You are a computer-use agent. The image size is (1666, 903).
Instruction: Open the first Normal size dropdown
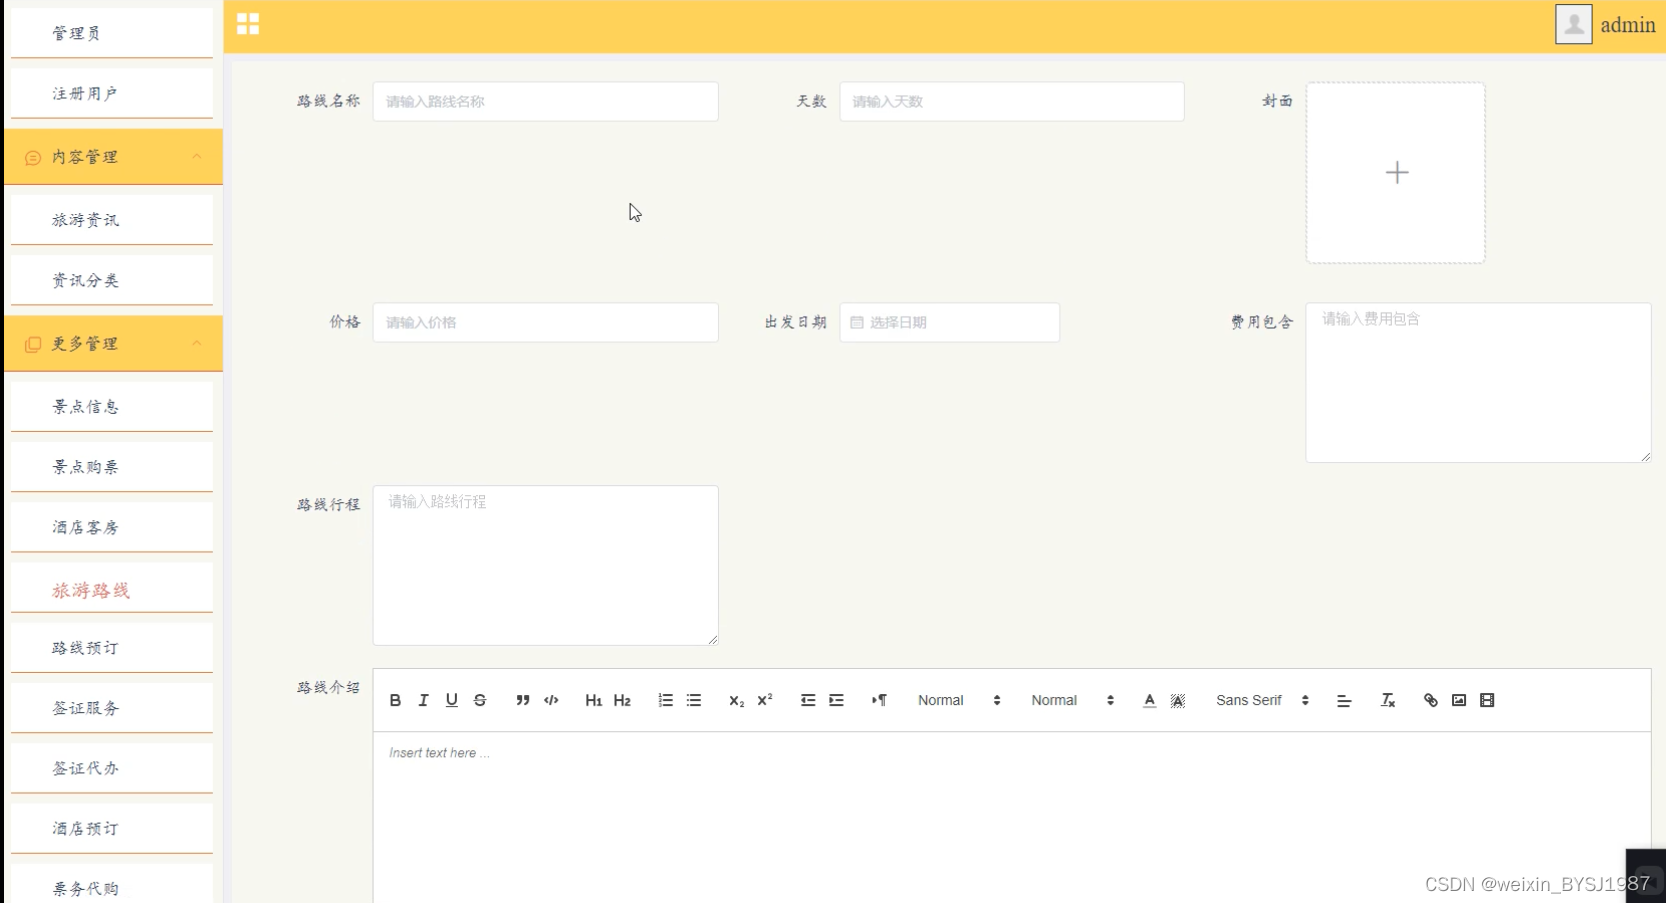[959, 700]
